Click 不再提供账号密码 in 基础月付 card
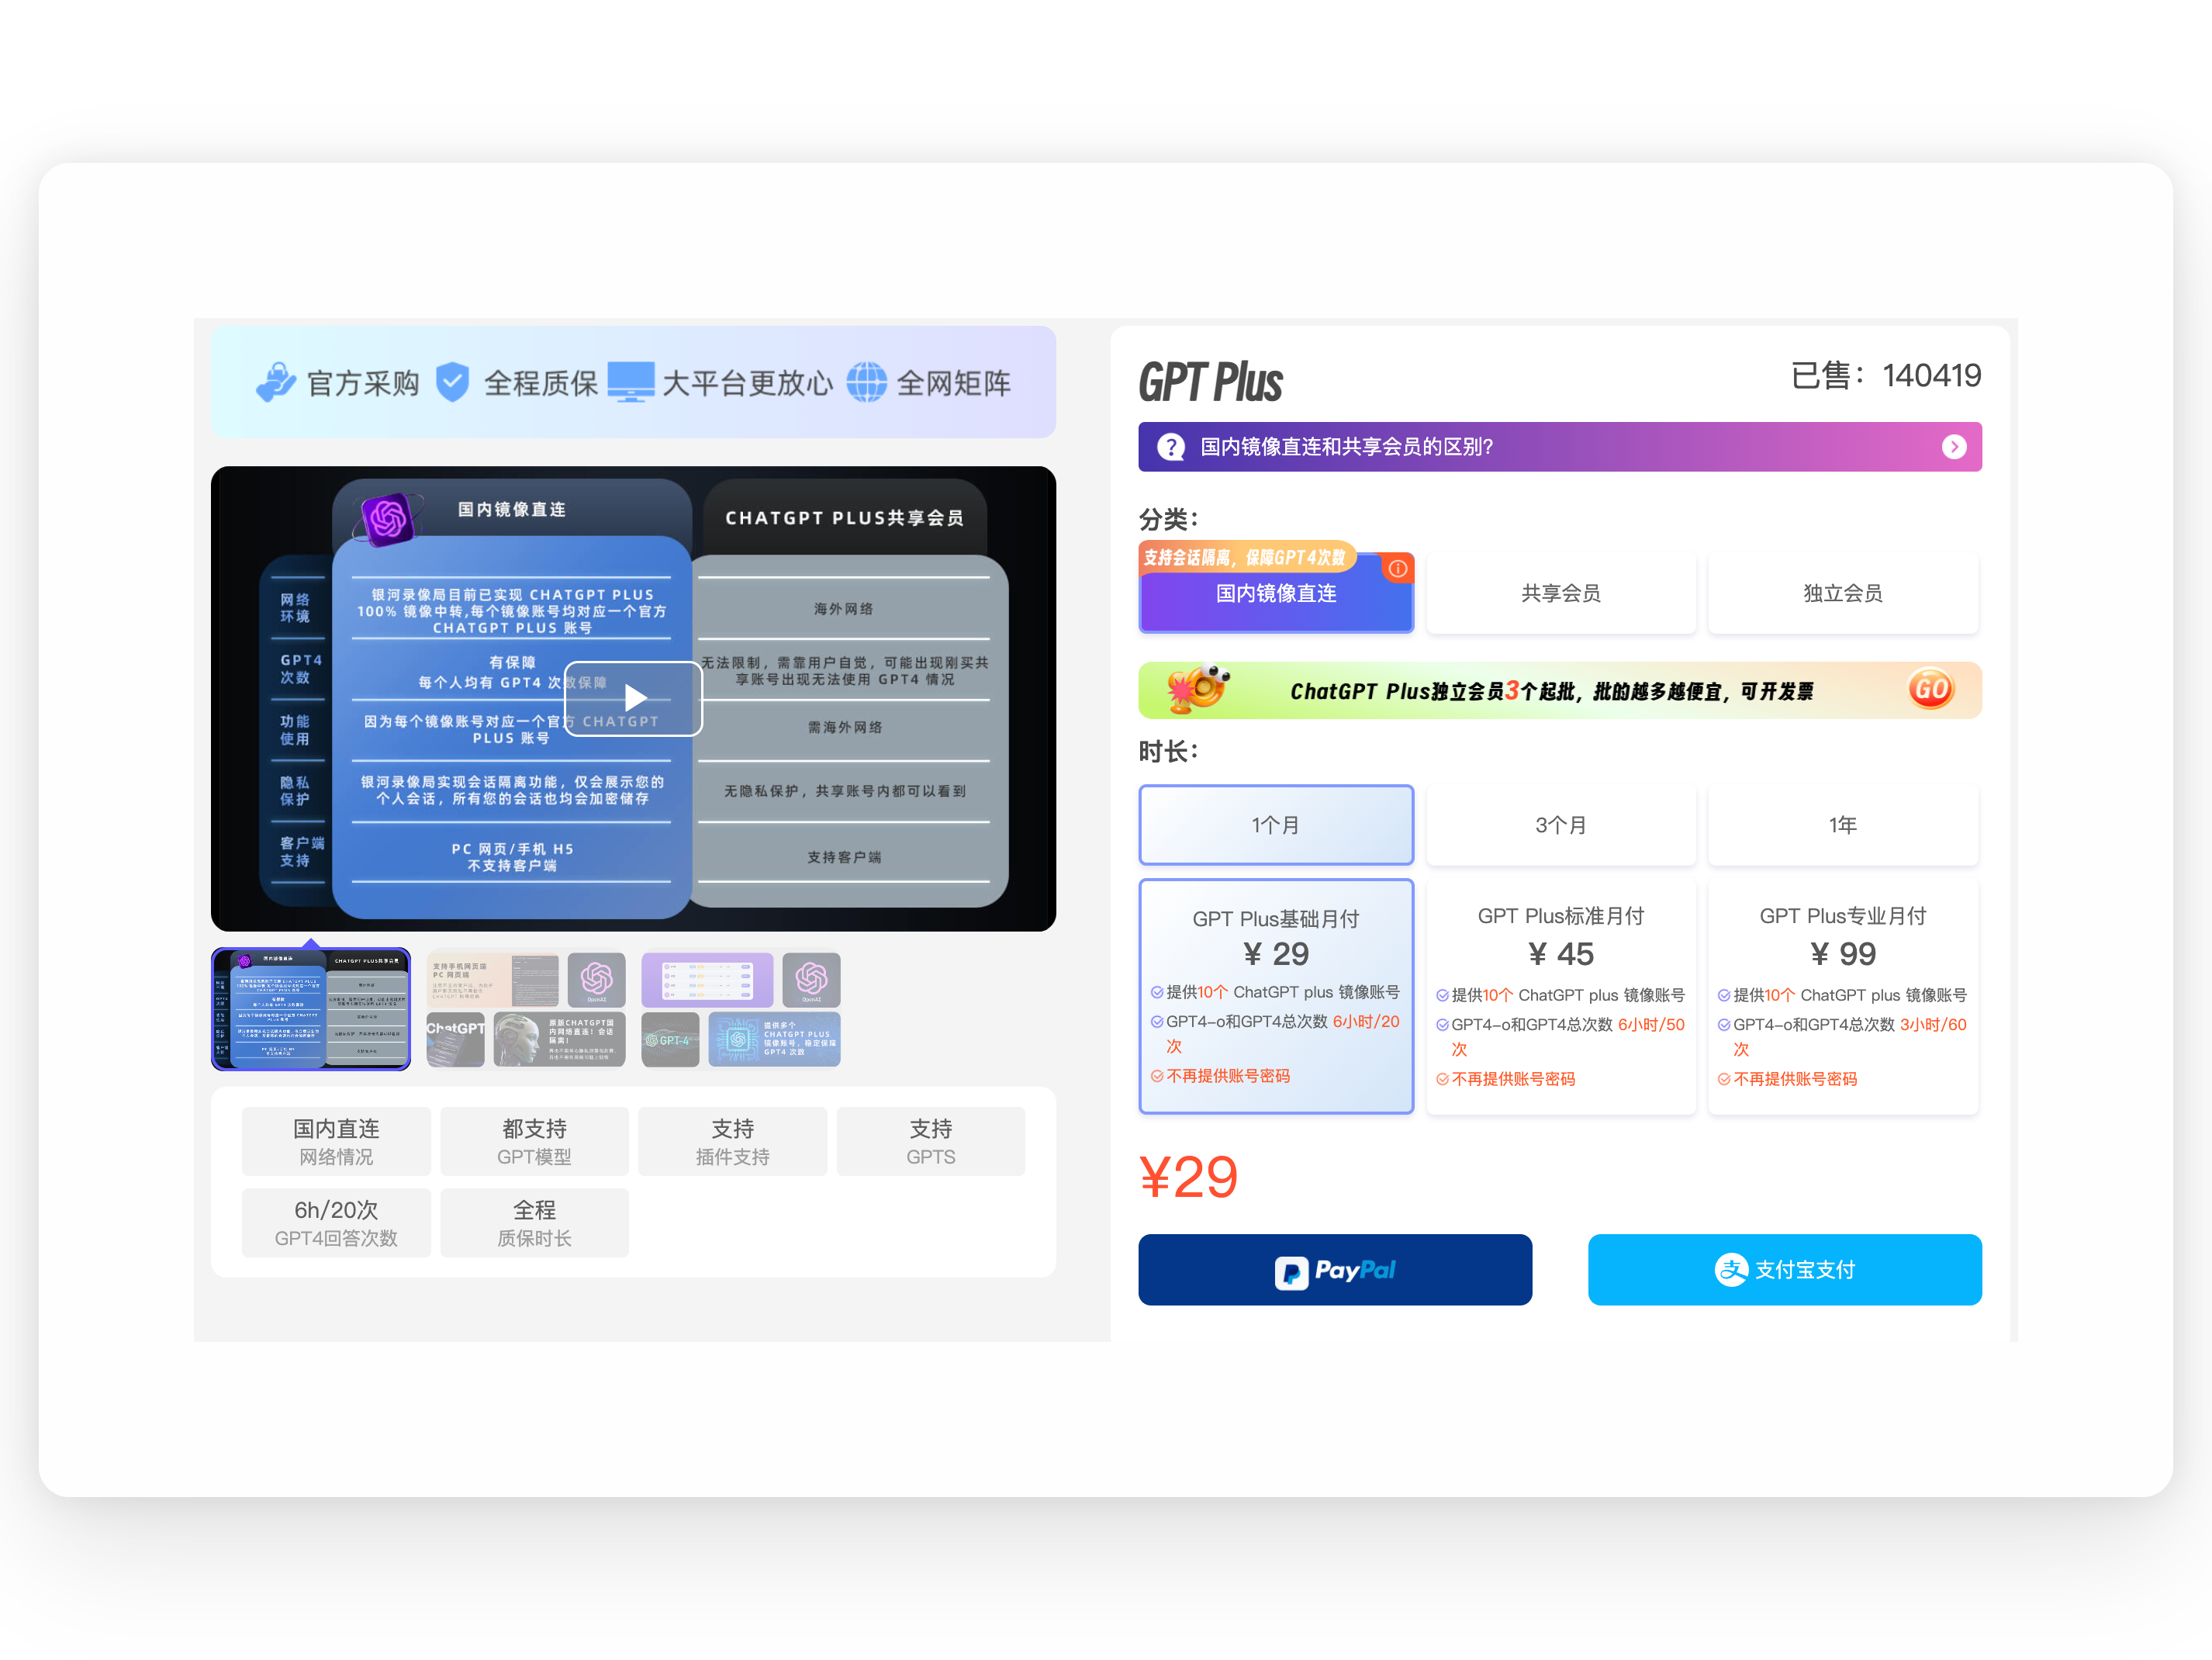 1228,1076
